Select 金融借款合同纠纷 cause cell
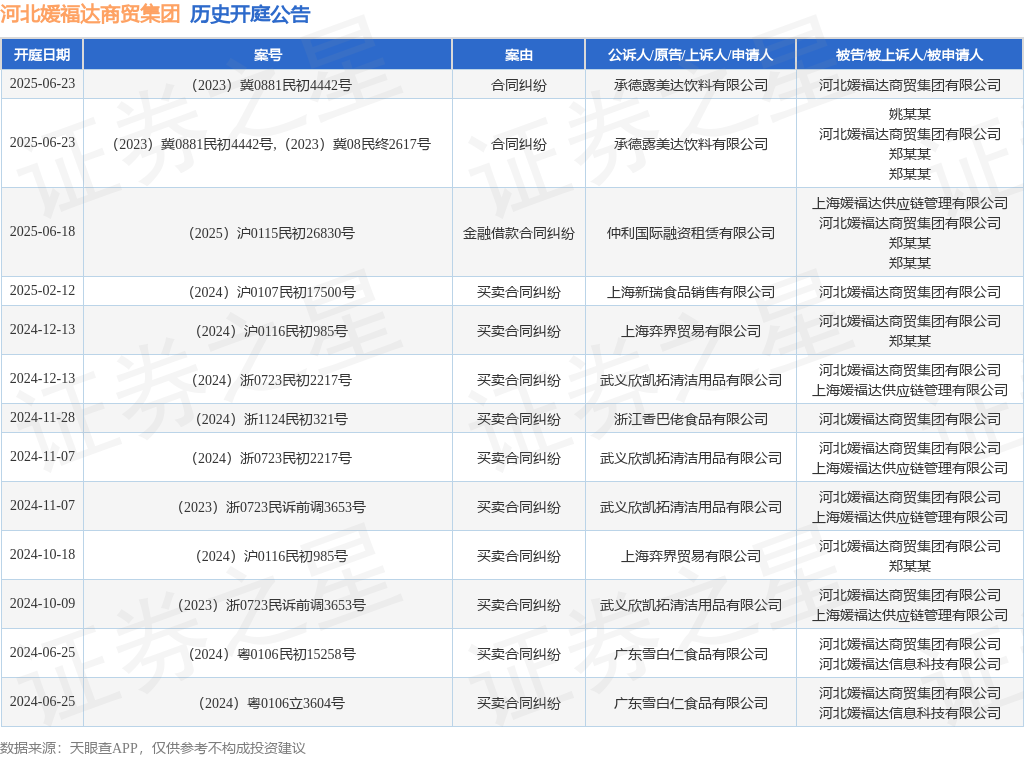 coord(519,233)
